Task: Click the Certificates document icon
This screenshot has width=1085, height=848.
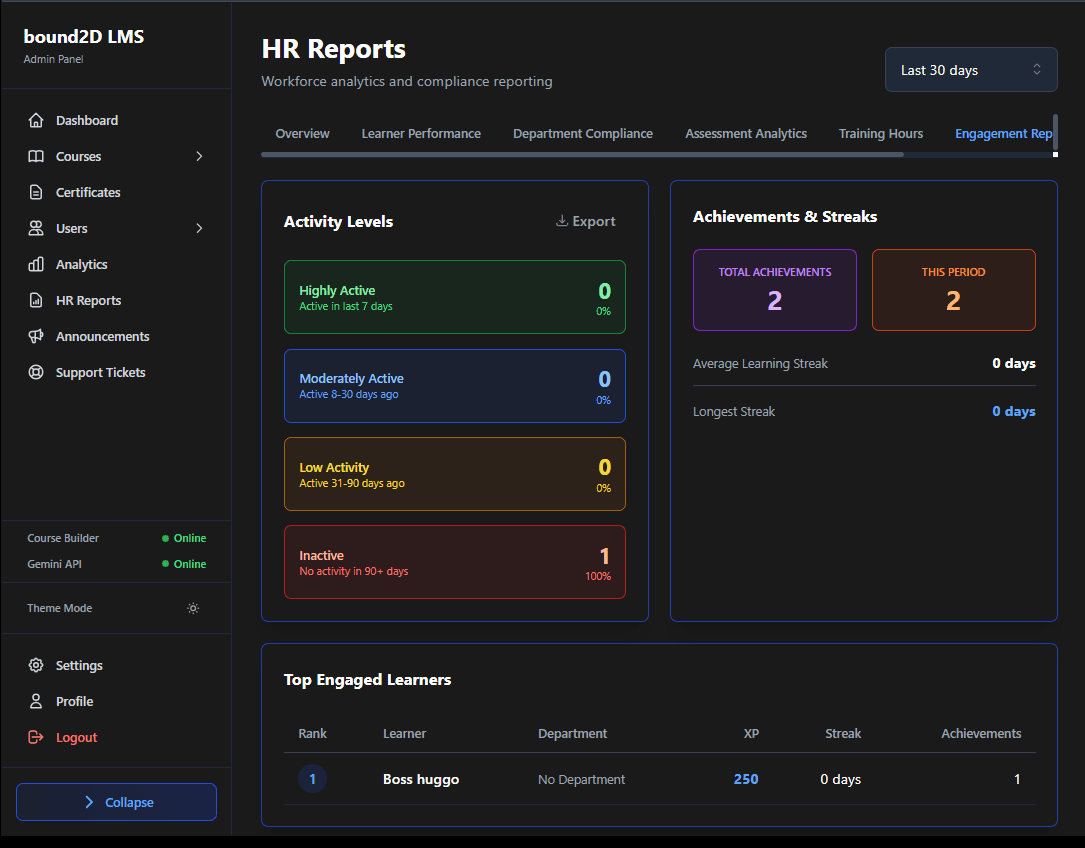Action: [x=36, y=193]
